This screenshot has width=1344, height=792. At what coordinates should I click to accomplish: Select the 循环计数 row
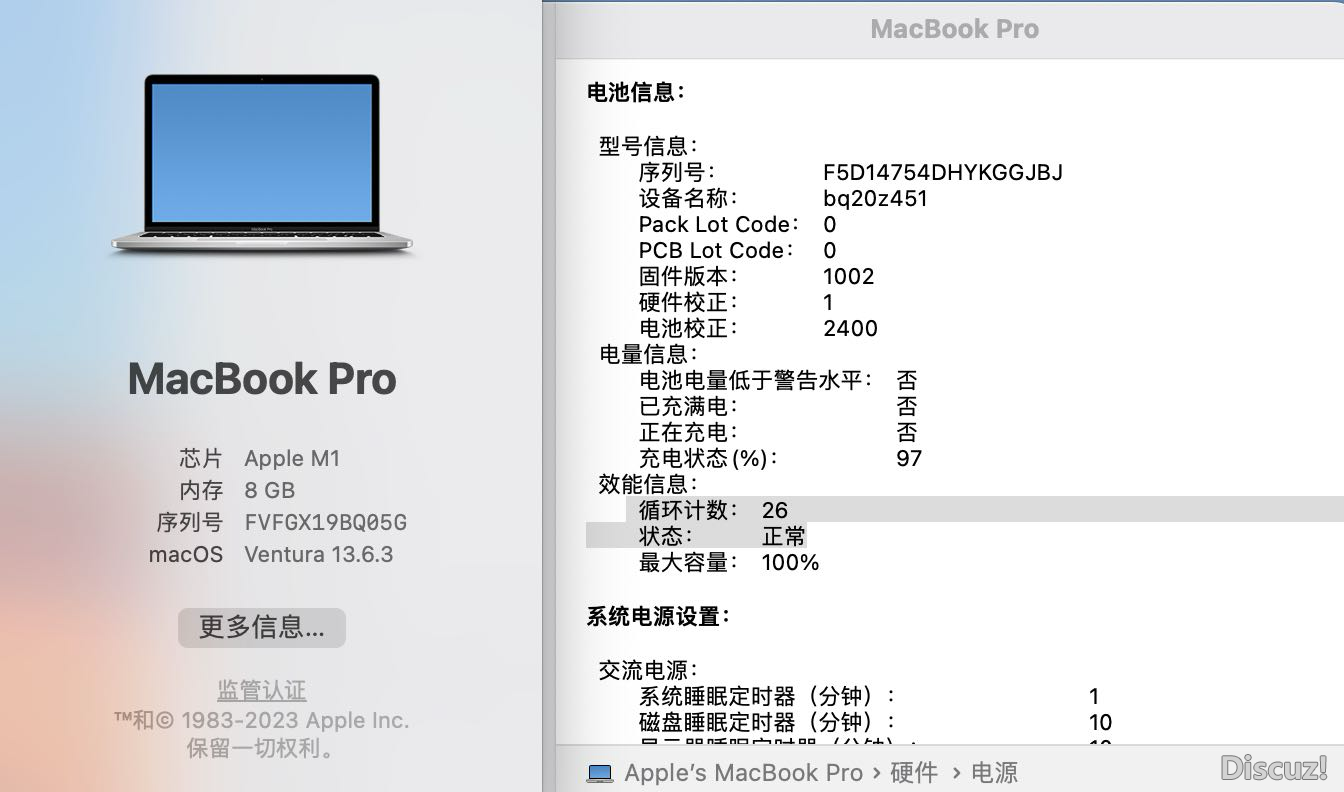[x=985, y=510]
